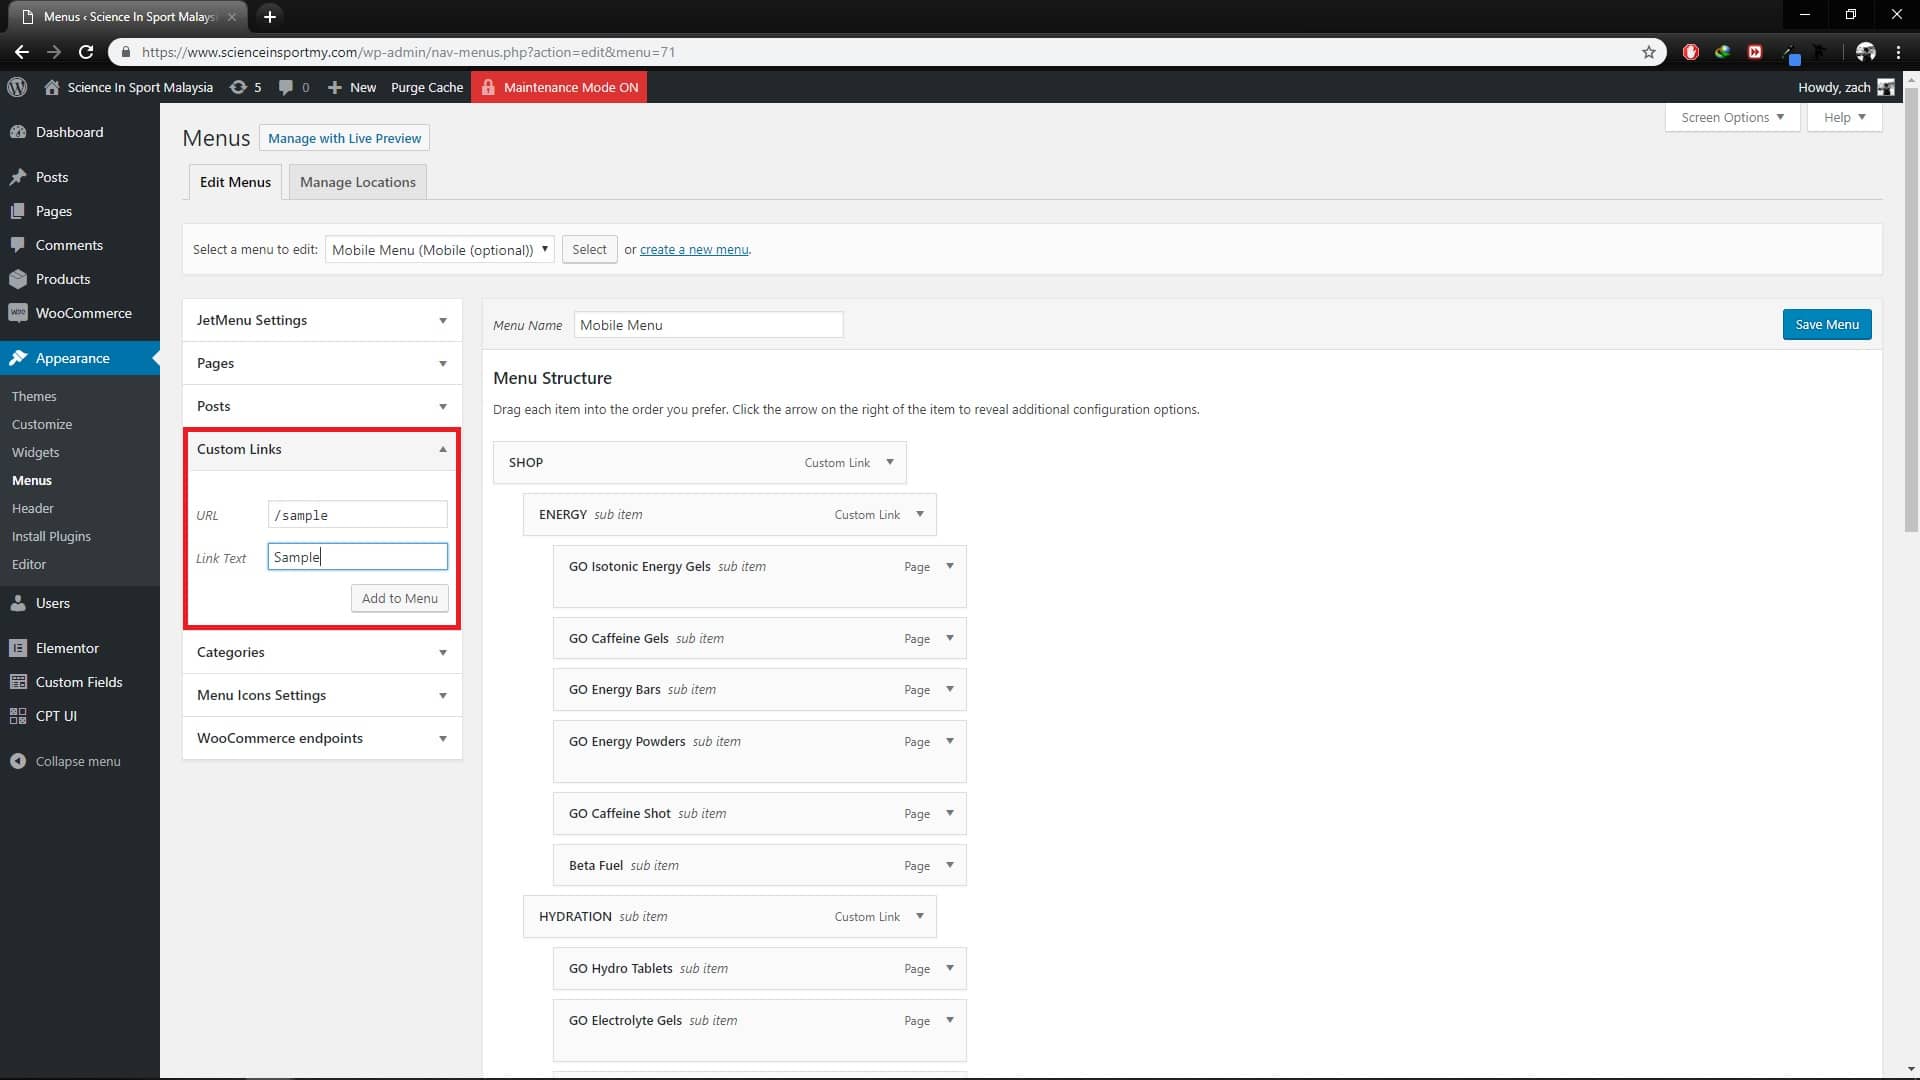Reload the page with the browser refresh icon

point(86,52)
